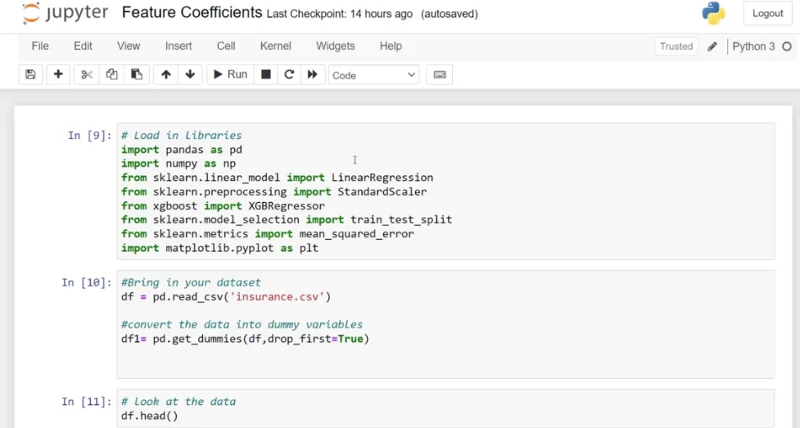The width and height of the screenshot is (800, 428).
Task: Click the 'import pandas as pd' line
Action: pos(182,149)
